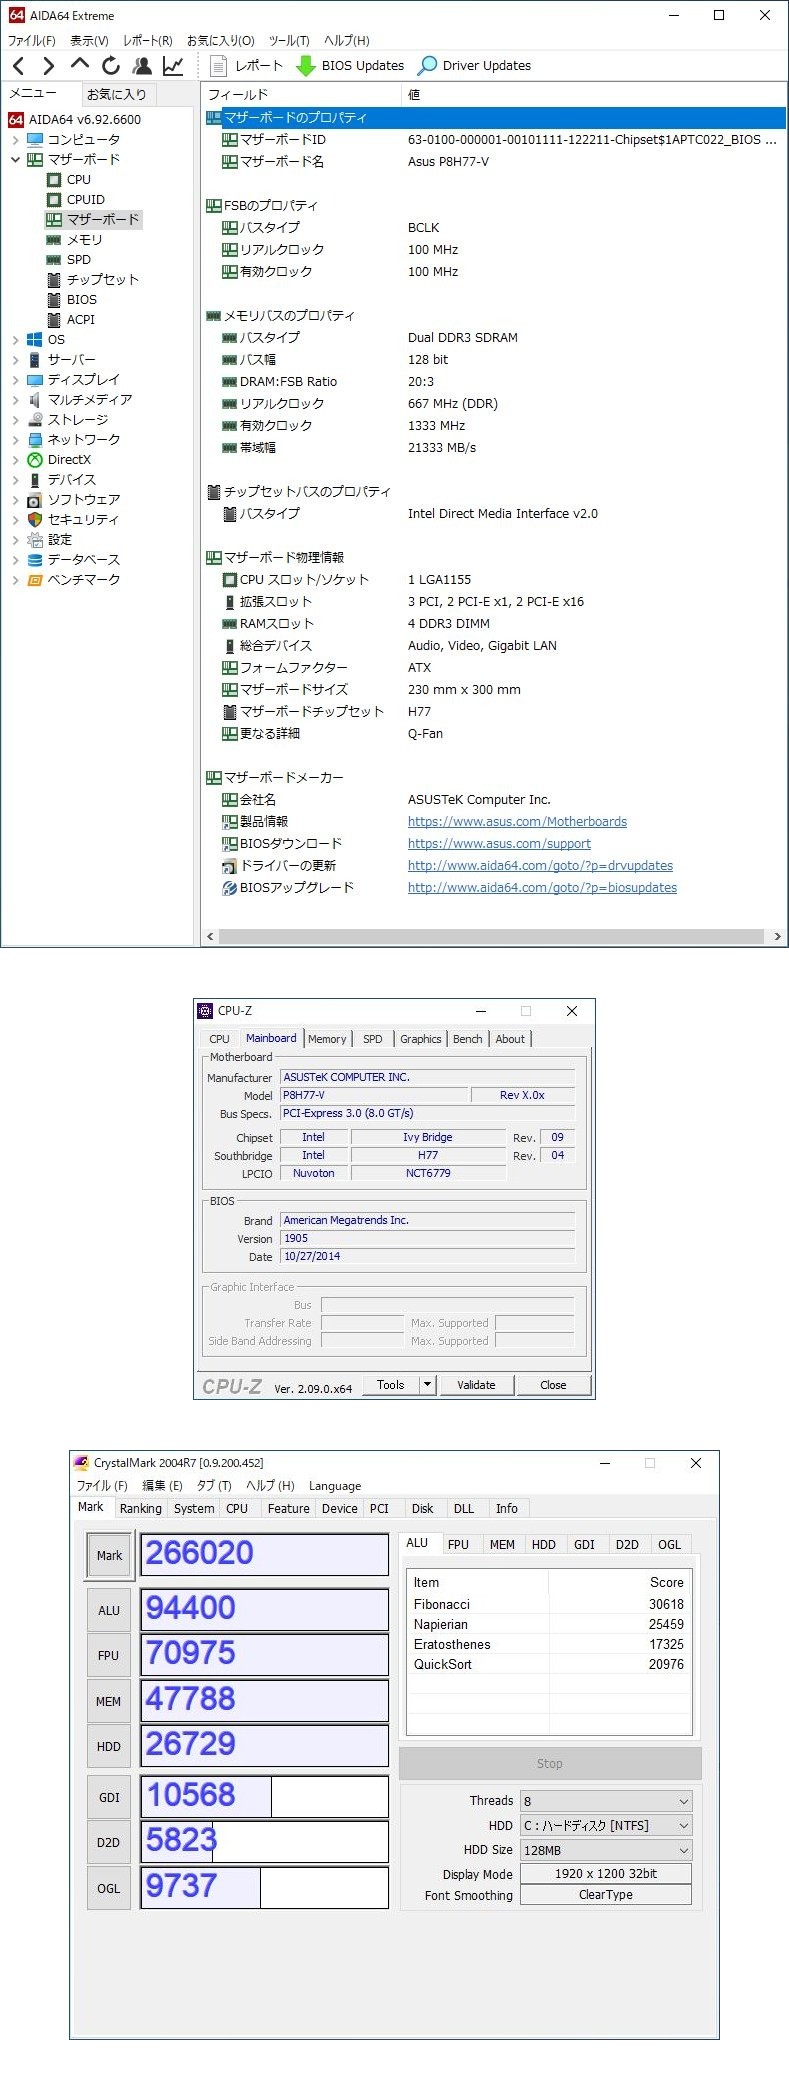This screenshot has height=2090, width=789.
Task: Click Driver Updates in toolbar
Action: (x=474, y=66)
